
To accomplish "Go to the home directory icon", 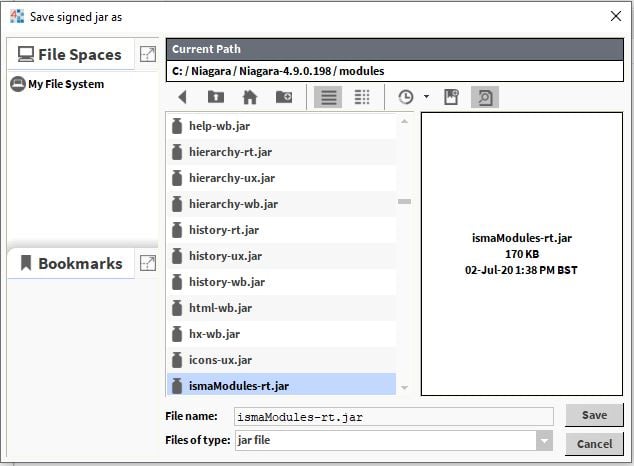I will (x=249, y=97).
